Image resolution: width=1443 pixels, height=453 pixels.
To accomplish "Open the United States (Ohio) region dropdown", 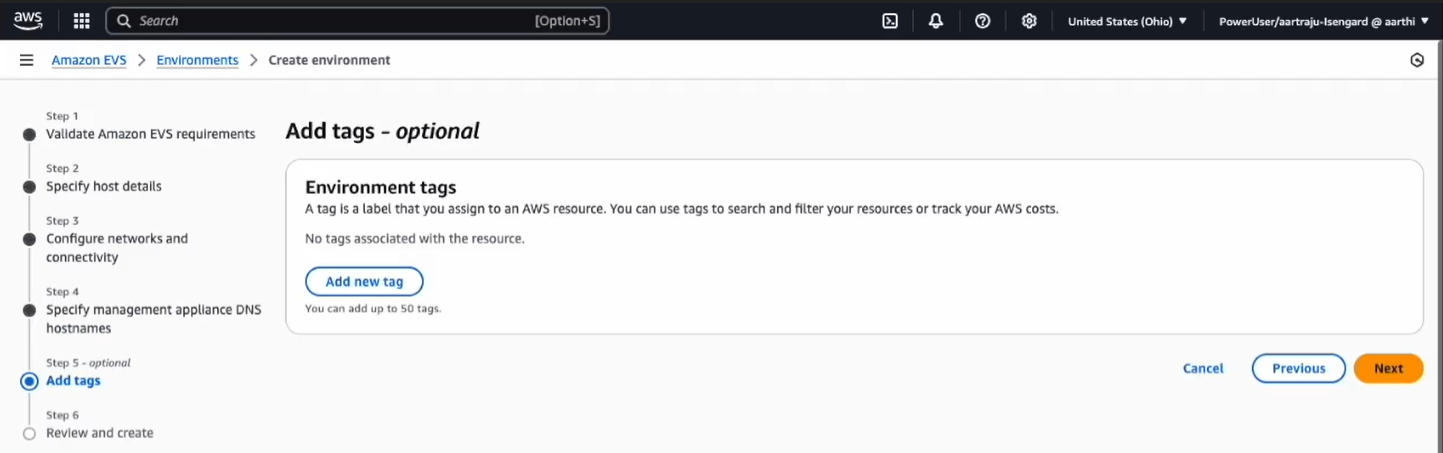I will coord(1127,21).
